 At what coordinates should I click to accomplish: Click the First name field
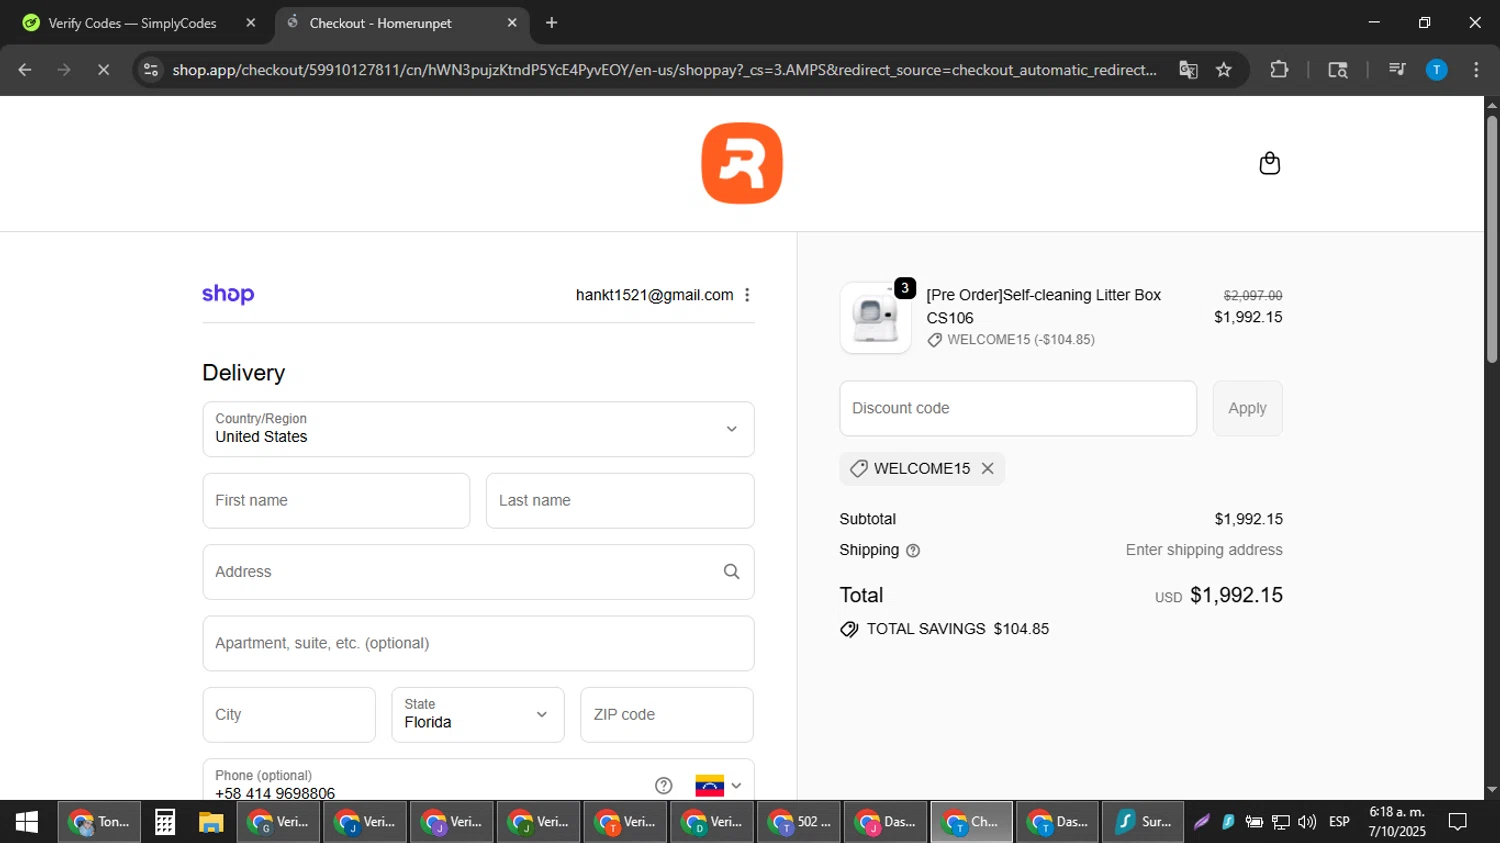(x=336, y=501)
